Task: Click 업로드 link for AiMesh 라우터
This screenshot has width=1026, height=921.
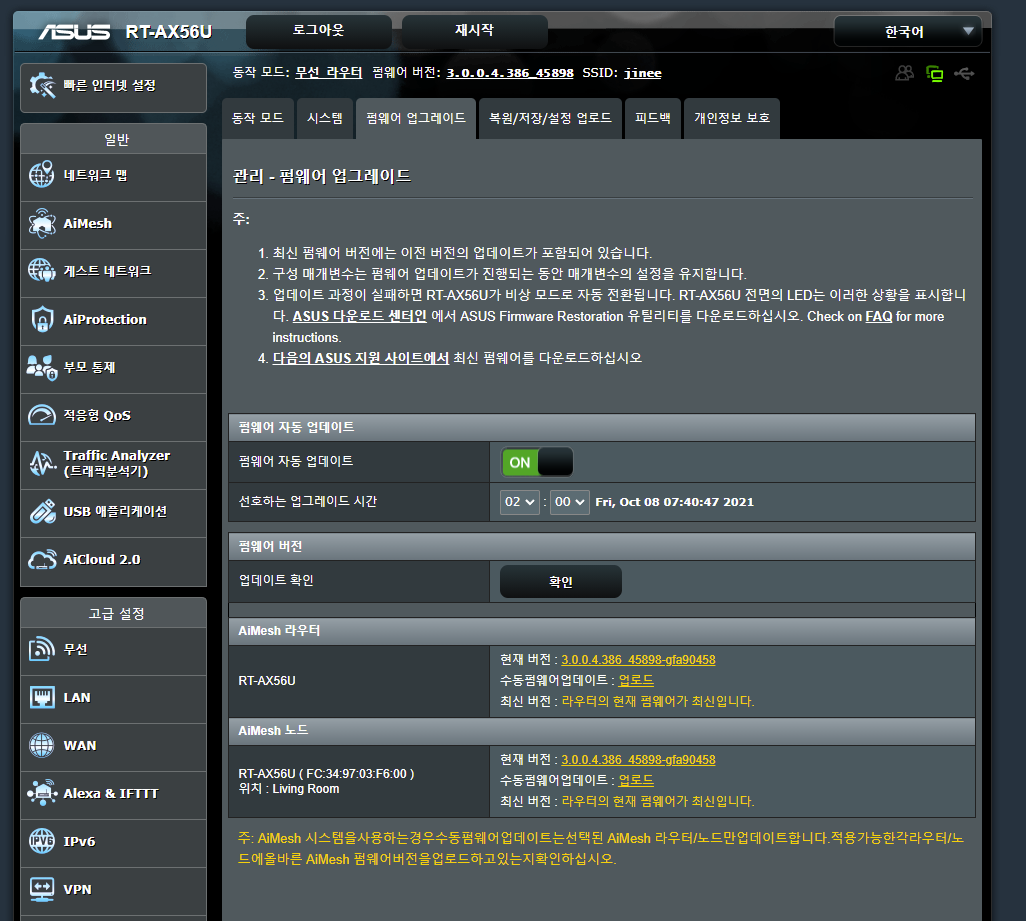Action: point(636,680)
